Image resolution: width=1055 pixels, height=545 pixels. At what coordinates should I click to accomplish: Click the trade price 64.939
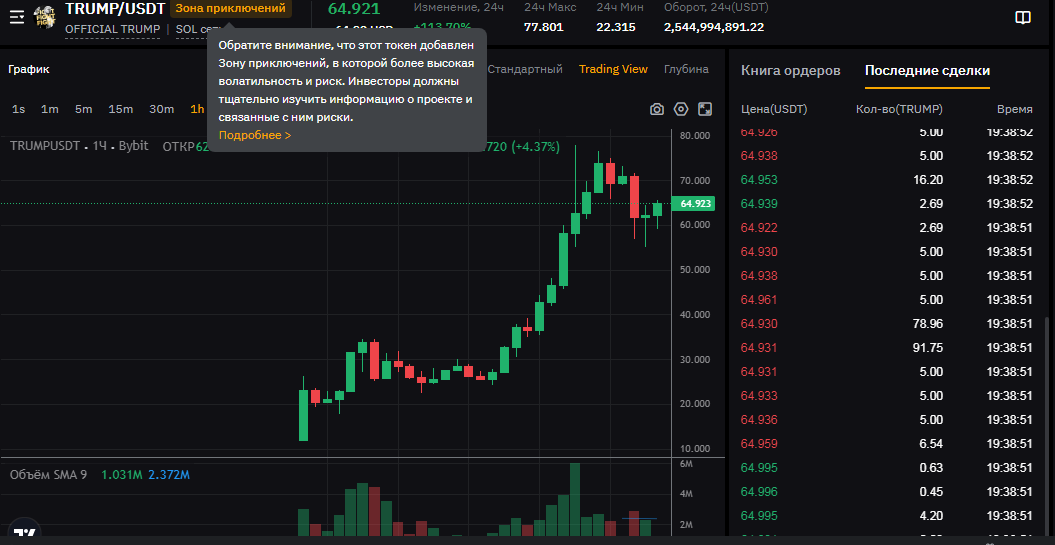coord(759,204)
